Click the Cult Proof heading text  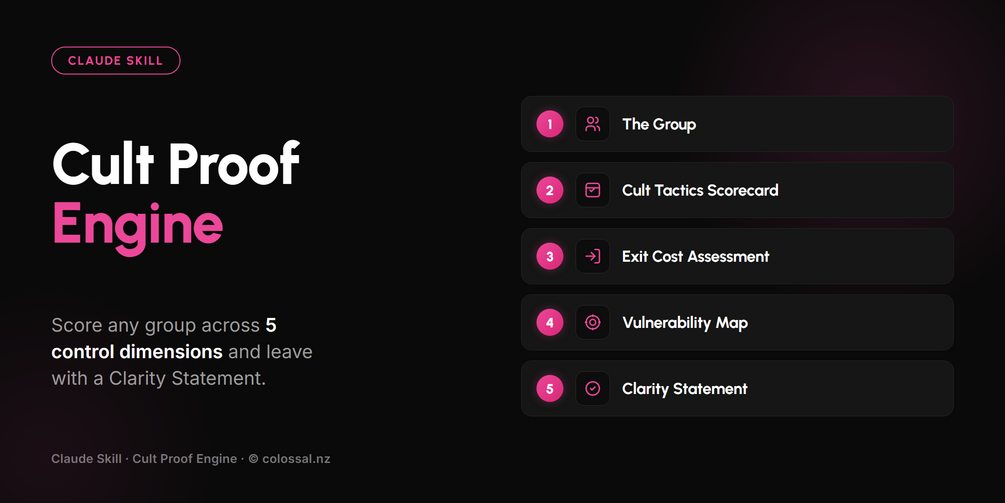tap(176, 163)
